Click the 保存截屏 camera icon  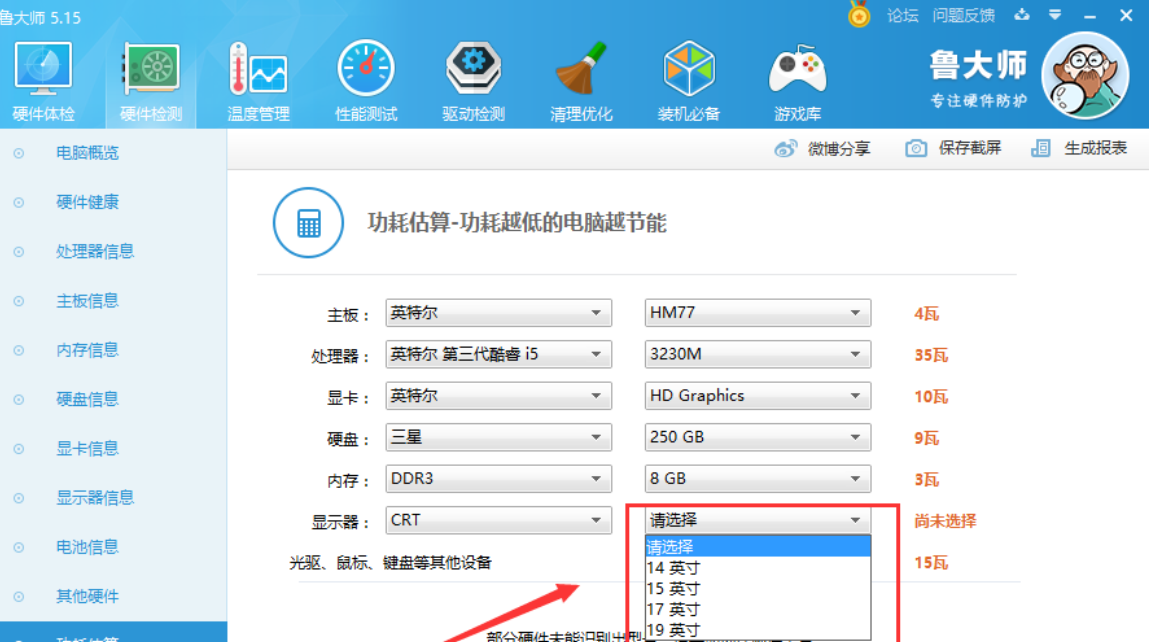(916, 148)
